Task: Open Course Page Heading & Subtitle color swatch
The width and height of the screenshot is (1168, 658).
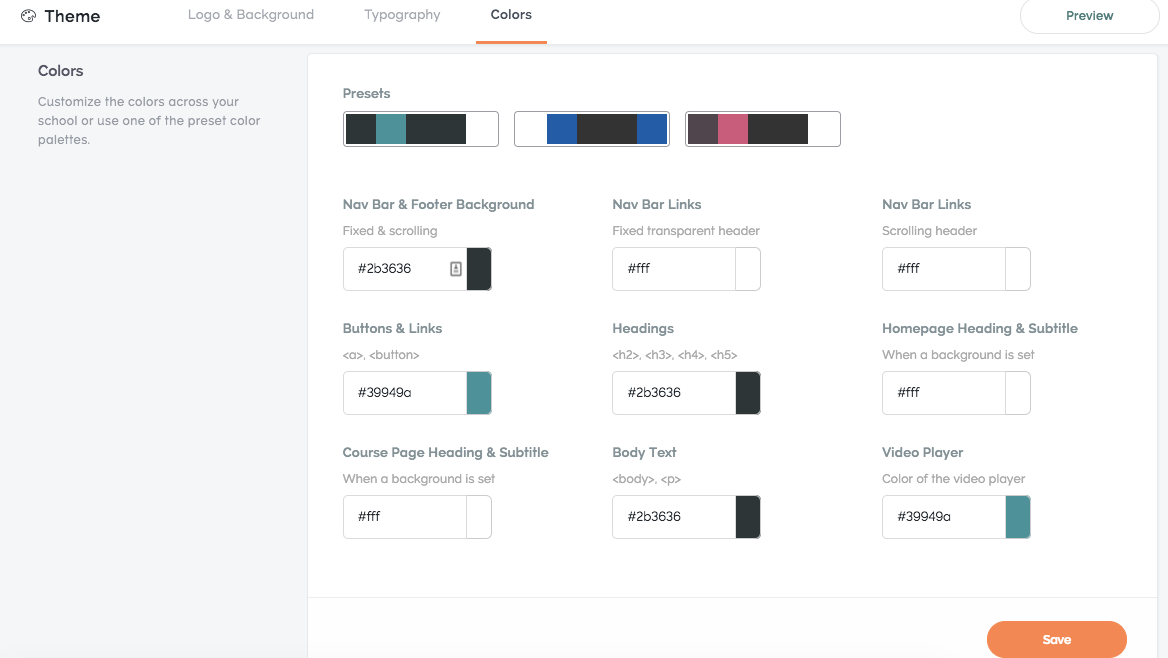Action: (479, 516)
